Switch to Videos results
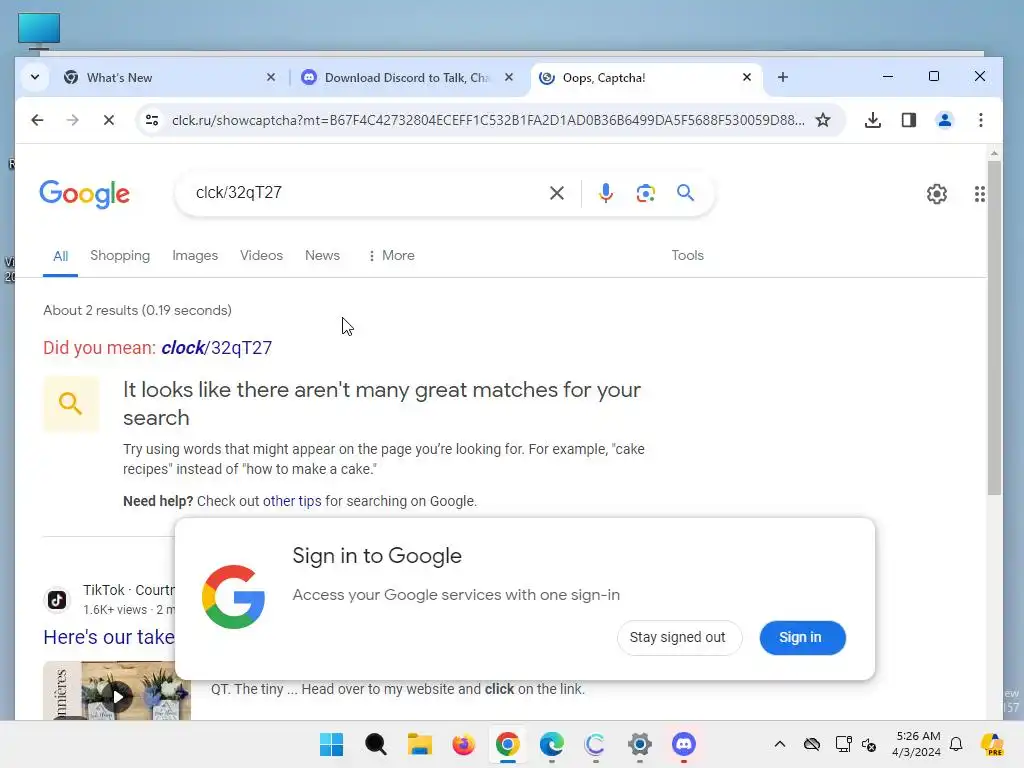Viewport: 1024px width, 768px height. (x=261, y=255)
